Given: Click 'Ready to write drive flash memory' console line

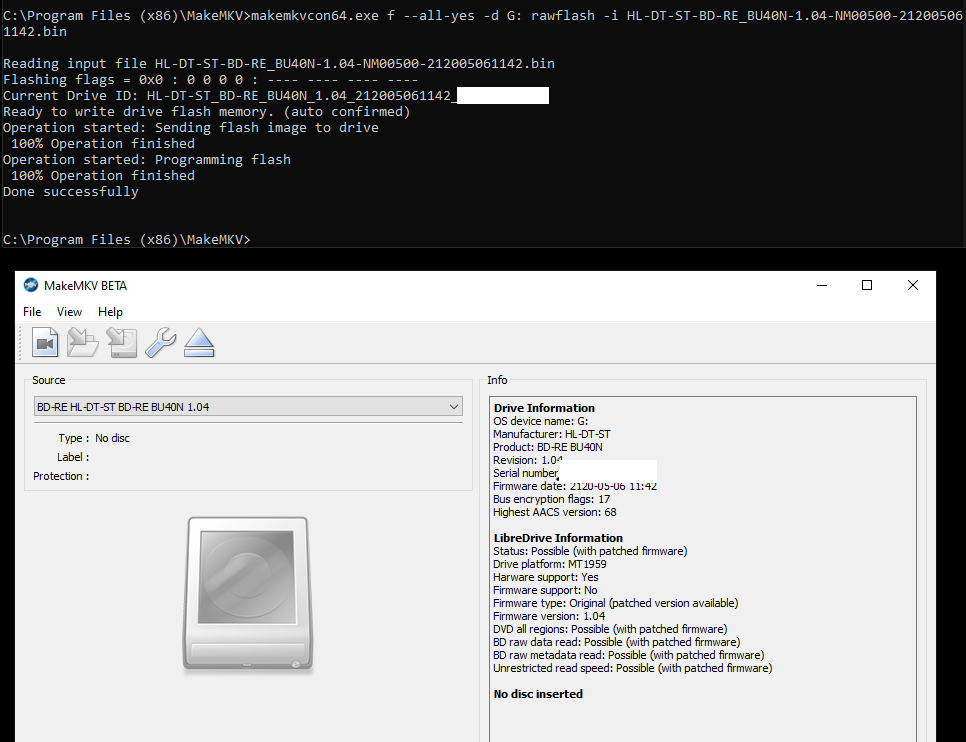Looking at the screenshot, I should [206, 112].
